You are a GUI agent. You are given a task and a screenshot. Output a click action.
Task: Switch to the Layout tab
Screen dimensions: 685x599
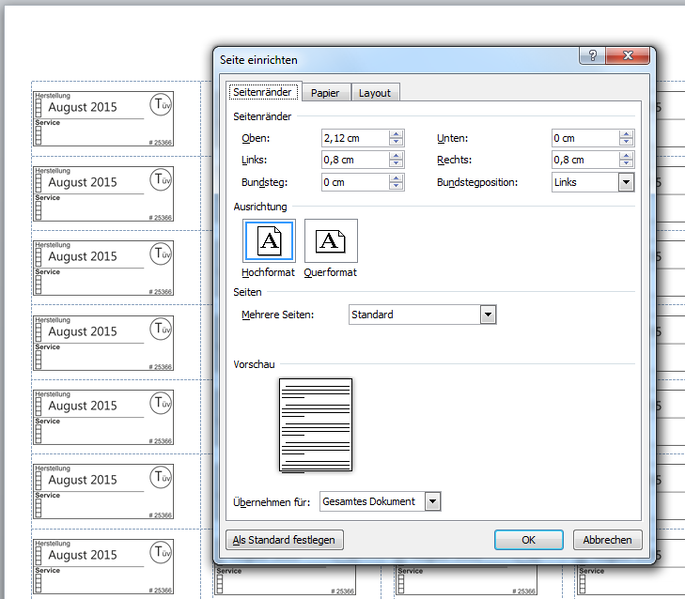375,93
